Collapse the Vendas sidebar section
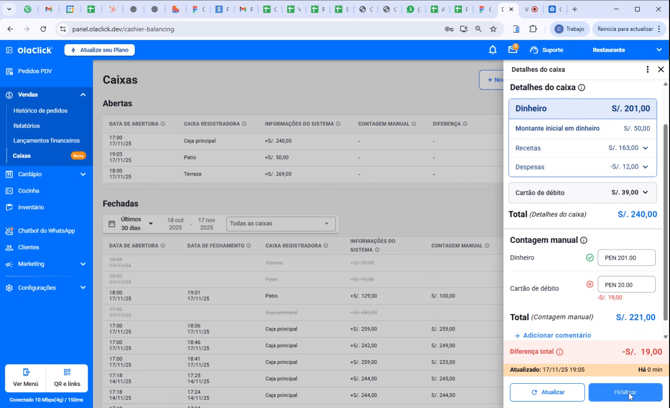This screenshot has height=408, width=670. coord(83,95)
